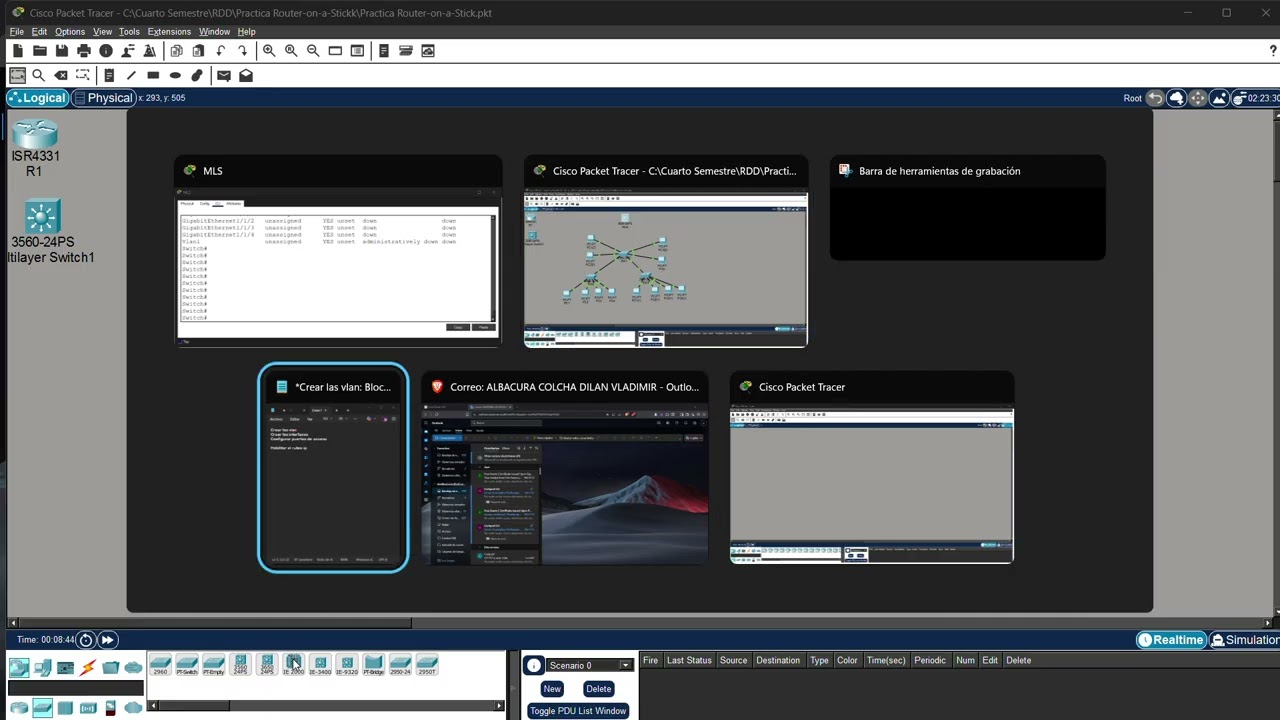
Task: Print using the printer toolbar icon
Action: [84, 51]
